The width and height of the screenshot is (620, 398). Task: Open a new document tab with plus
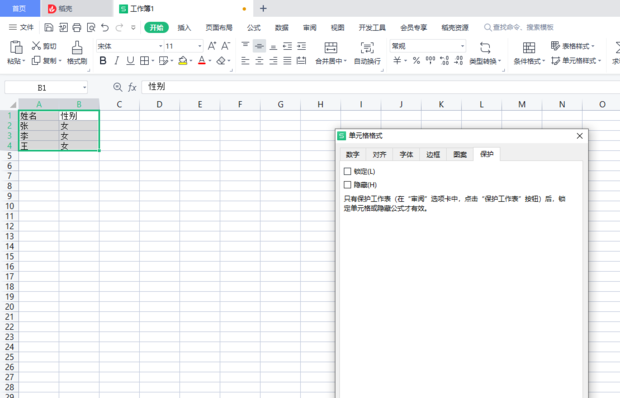click(x=263, y=8)
